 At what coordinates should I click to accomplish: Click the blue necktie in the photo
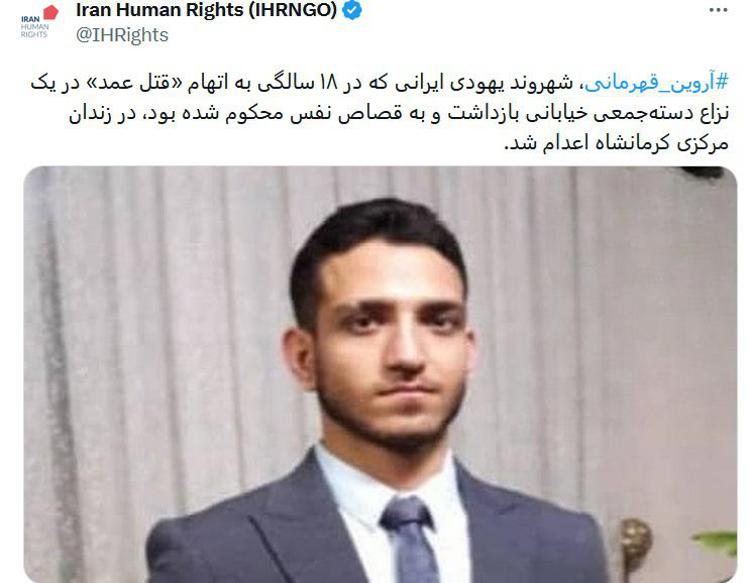(410, 540)
